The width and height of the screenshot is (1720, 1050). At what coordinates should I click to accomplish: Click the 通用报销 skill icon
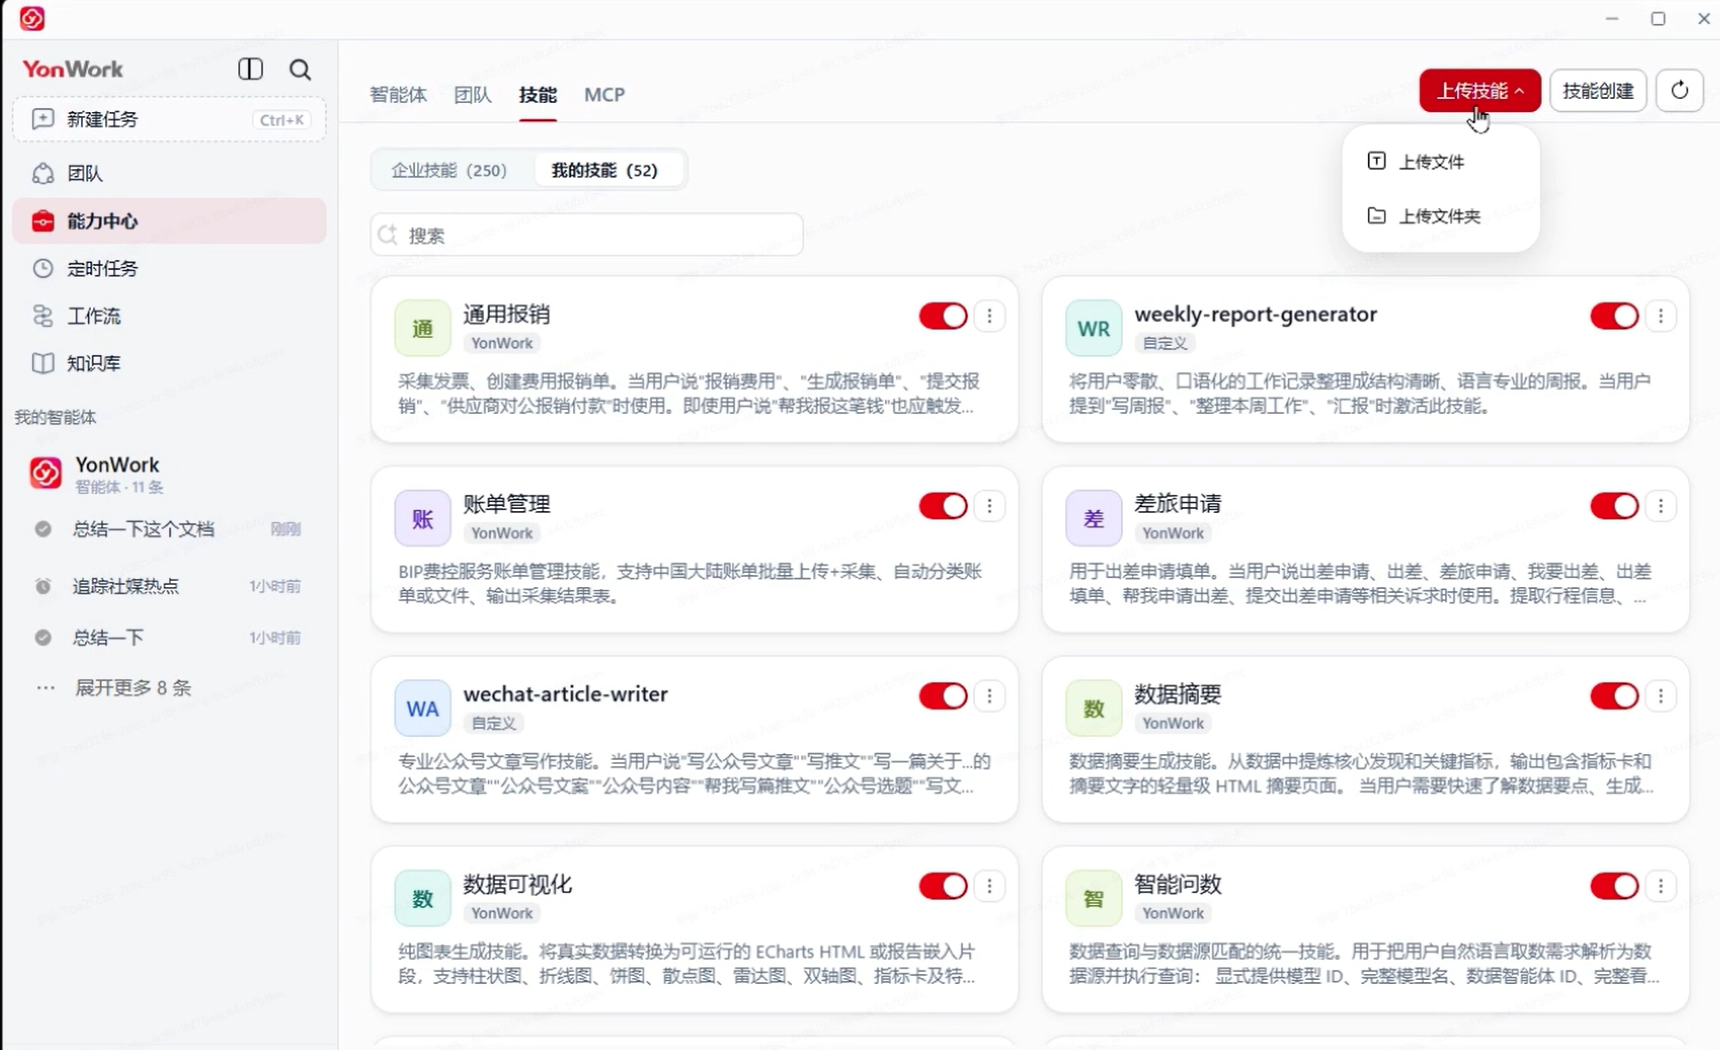[422, 328]
